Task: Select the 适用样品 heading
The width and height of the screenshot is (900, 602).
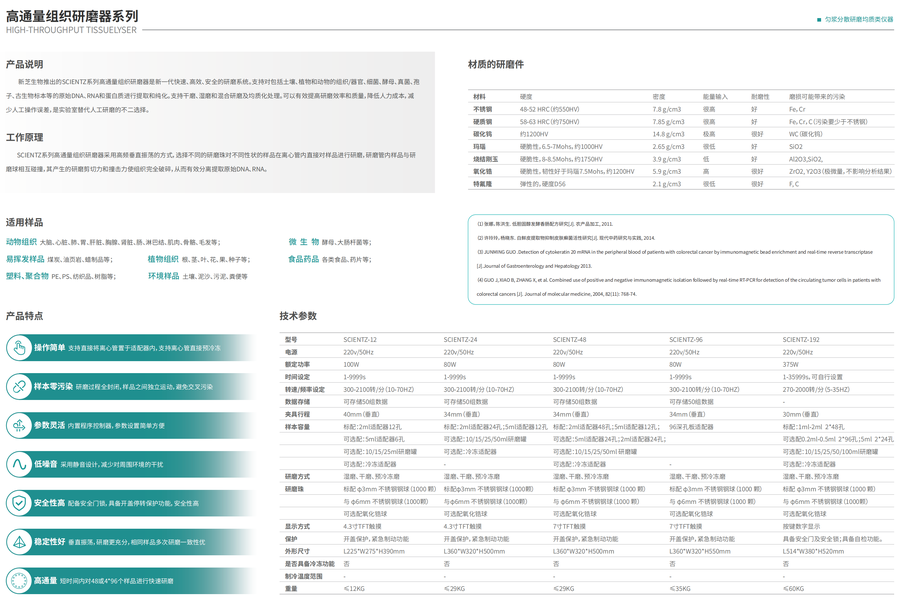Action: 24,222
